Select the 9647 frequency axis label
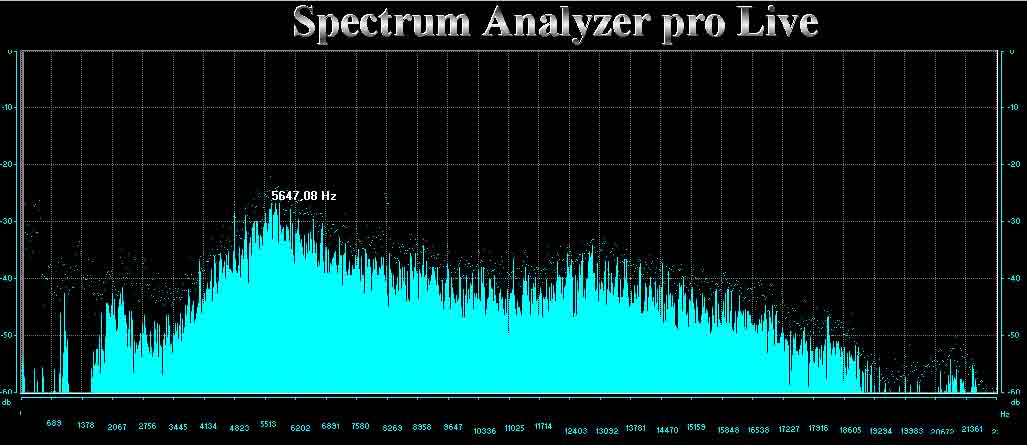Screen dimensions: 1027x445 point(453,427)
